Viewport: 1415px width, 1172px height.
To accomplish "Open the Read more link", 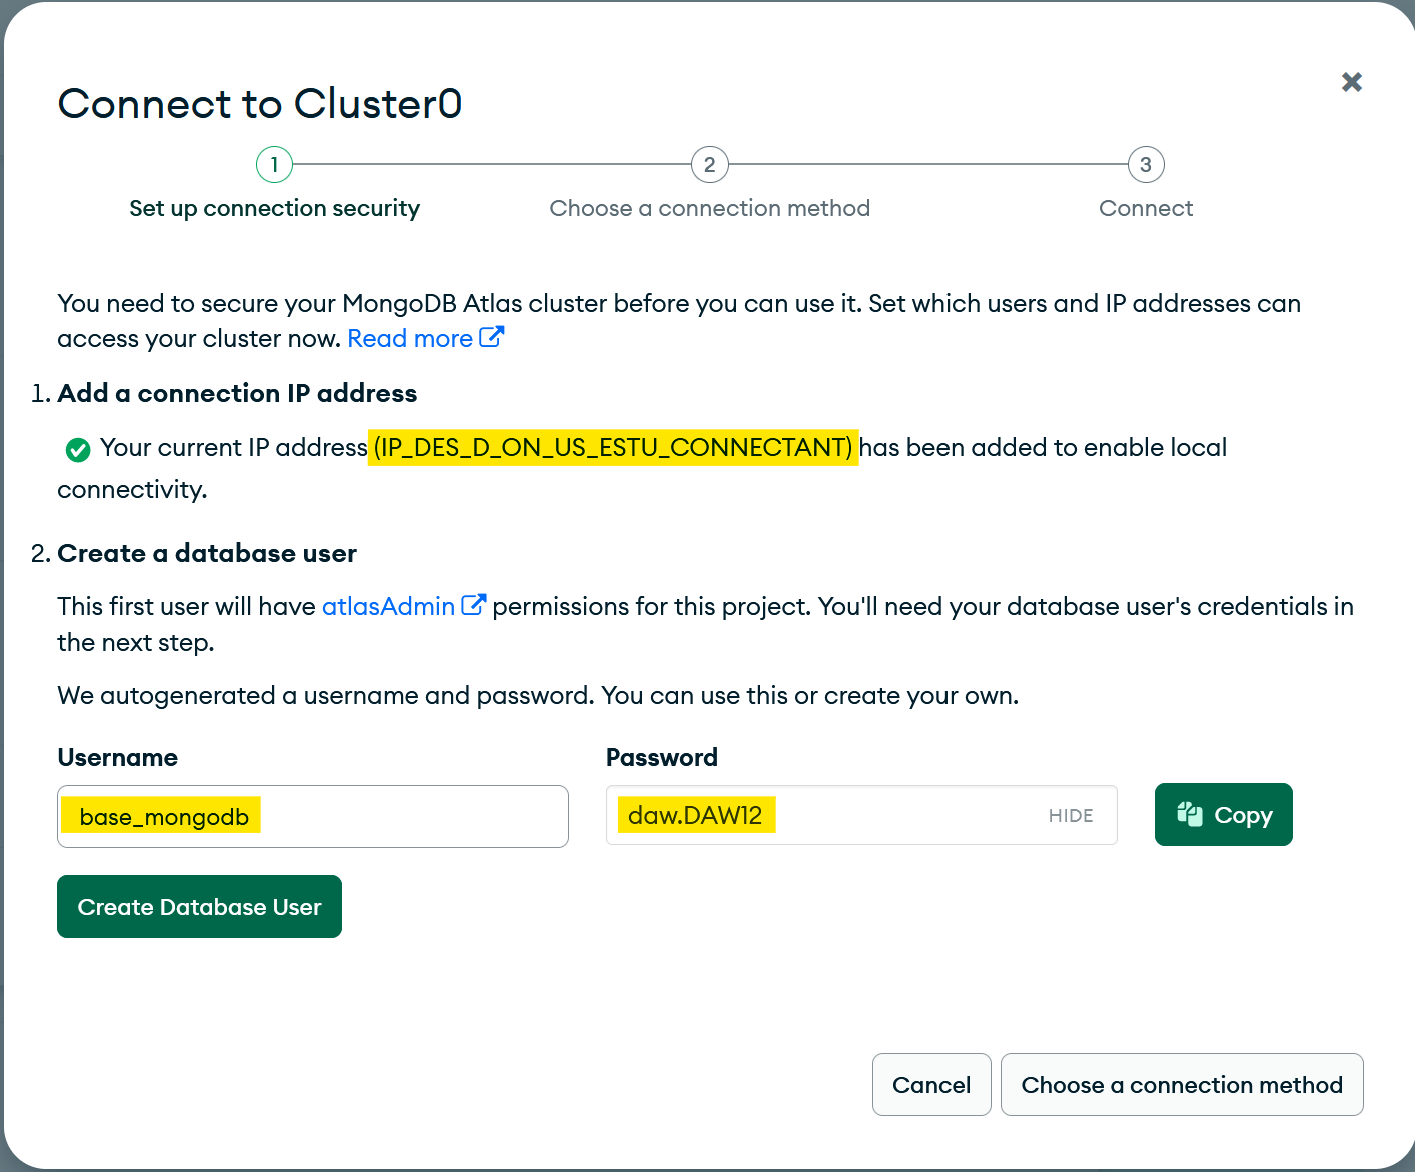I will coord(410,339).
